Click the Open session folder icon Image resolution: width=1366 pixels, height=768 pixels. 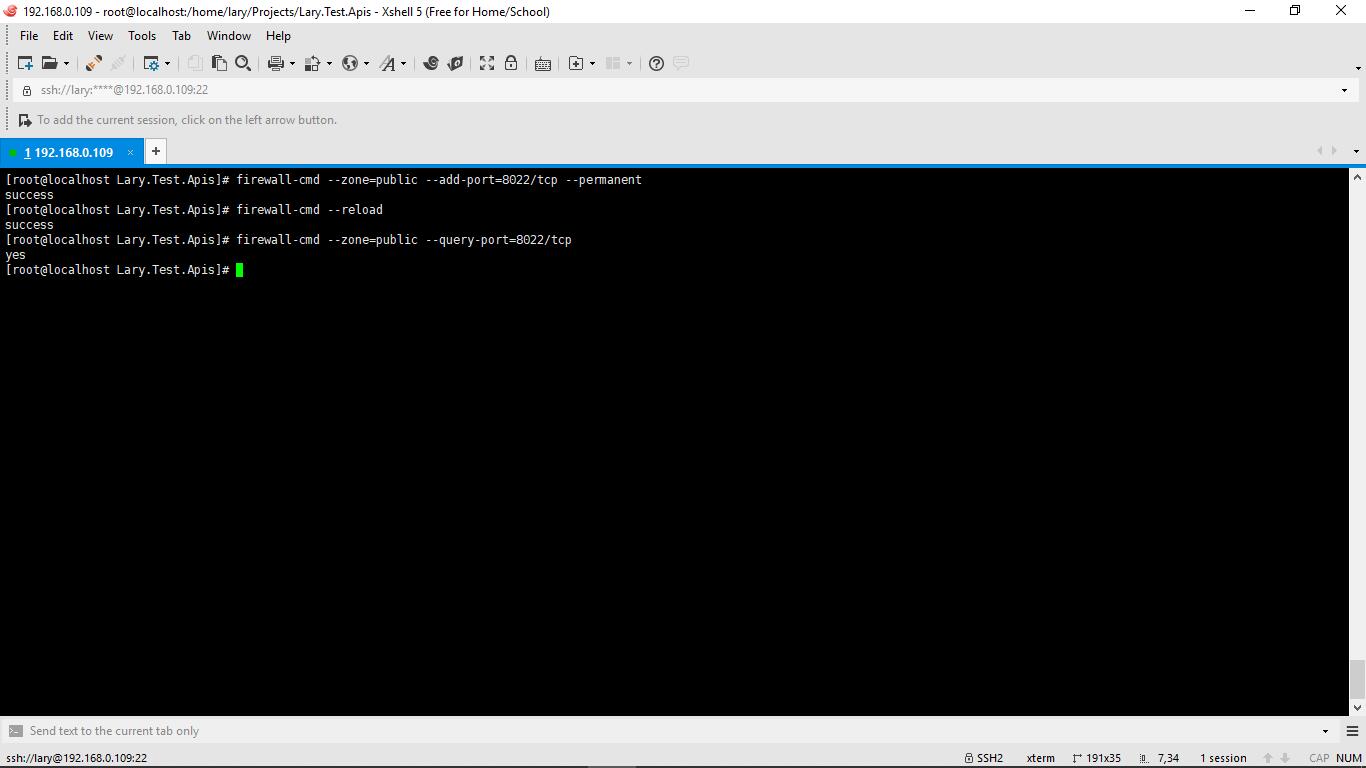(x=49, y=63)
